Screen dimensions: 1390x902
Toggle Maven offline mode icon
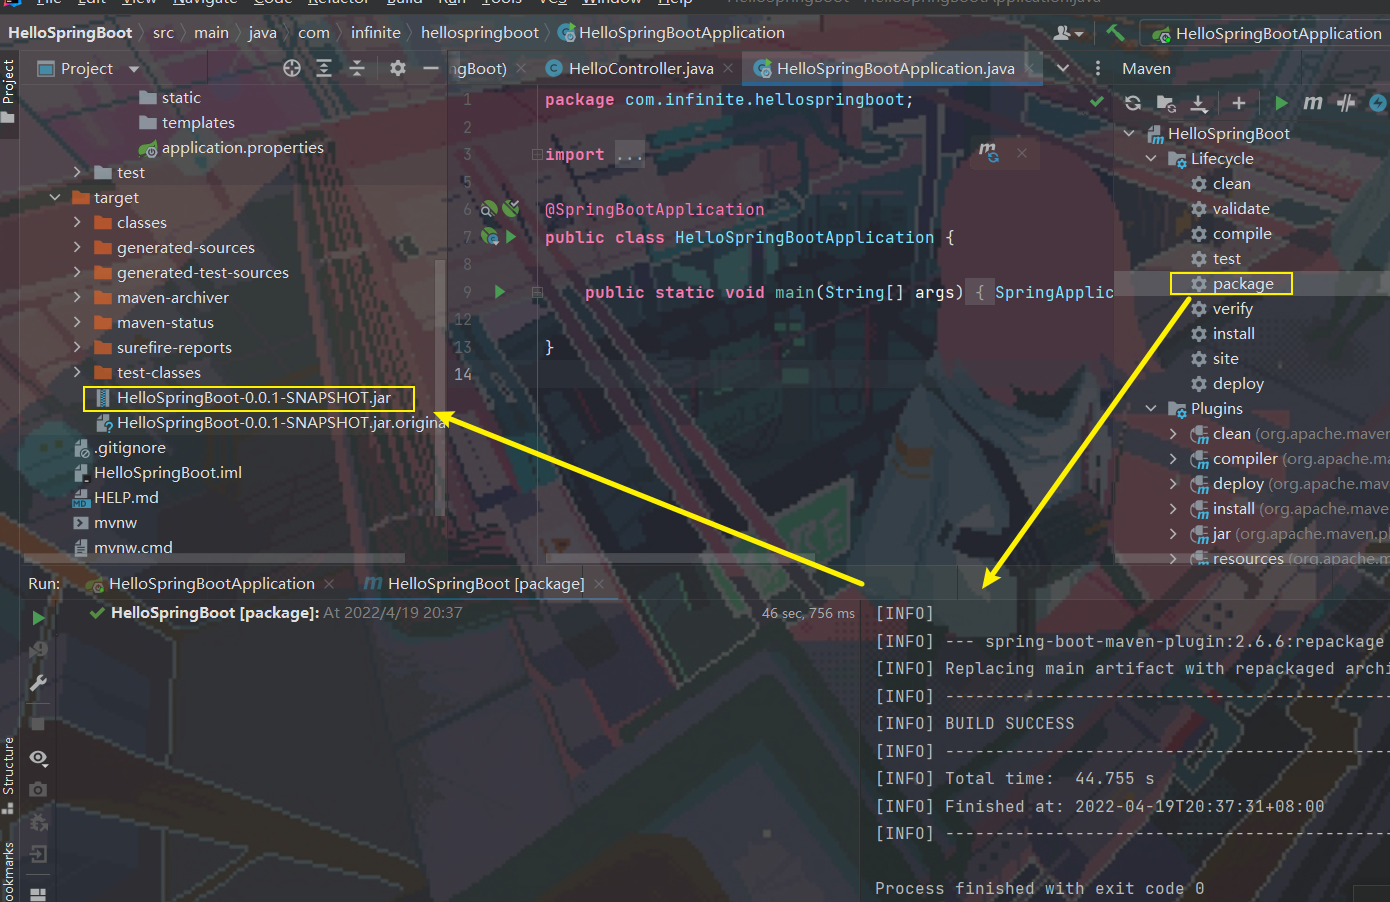tap(1346, 103)
